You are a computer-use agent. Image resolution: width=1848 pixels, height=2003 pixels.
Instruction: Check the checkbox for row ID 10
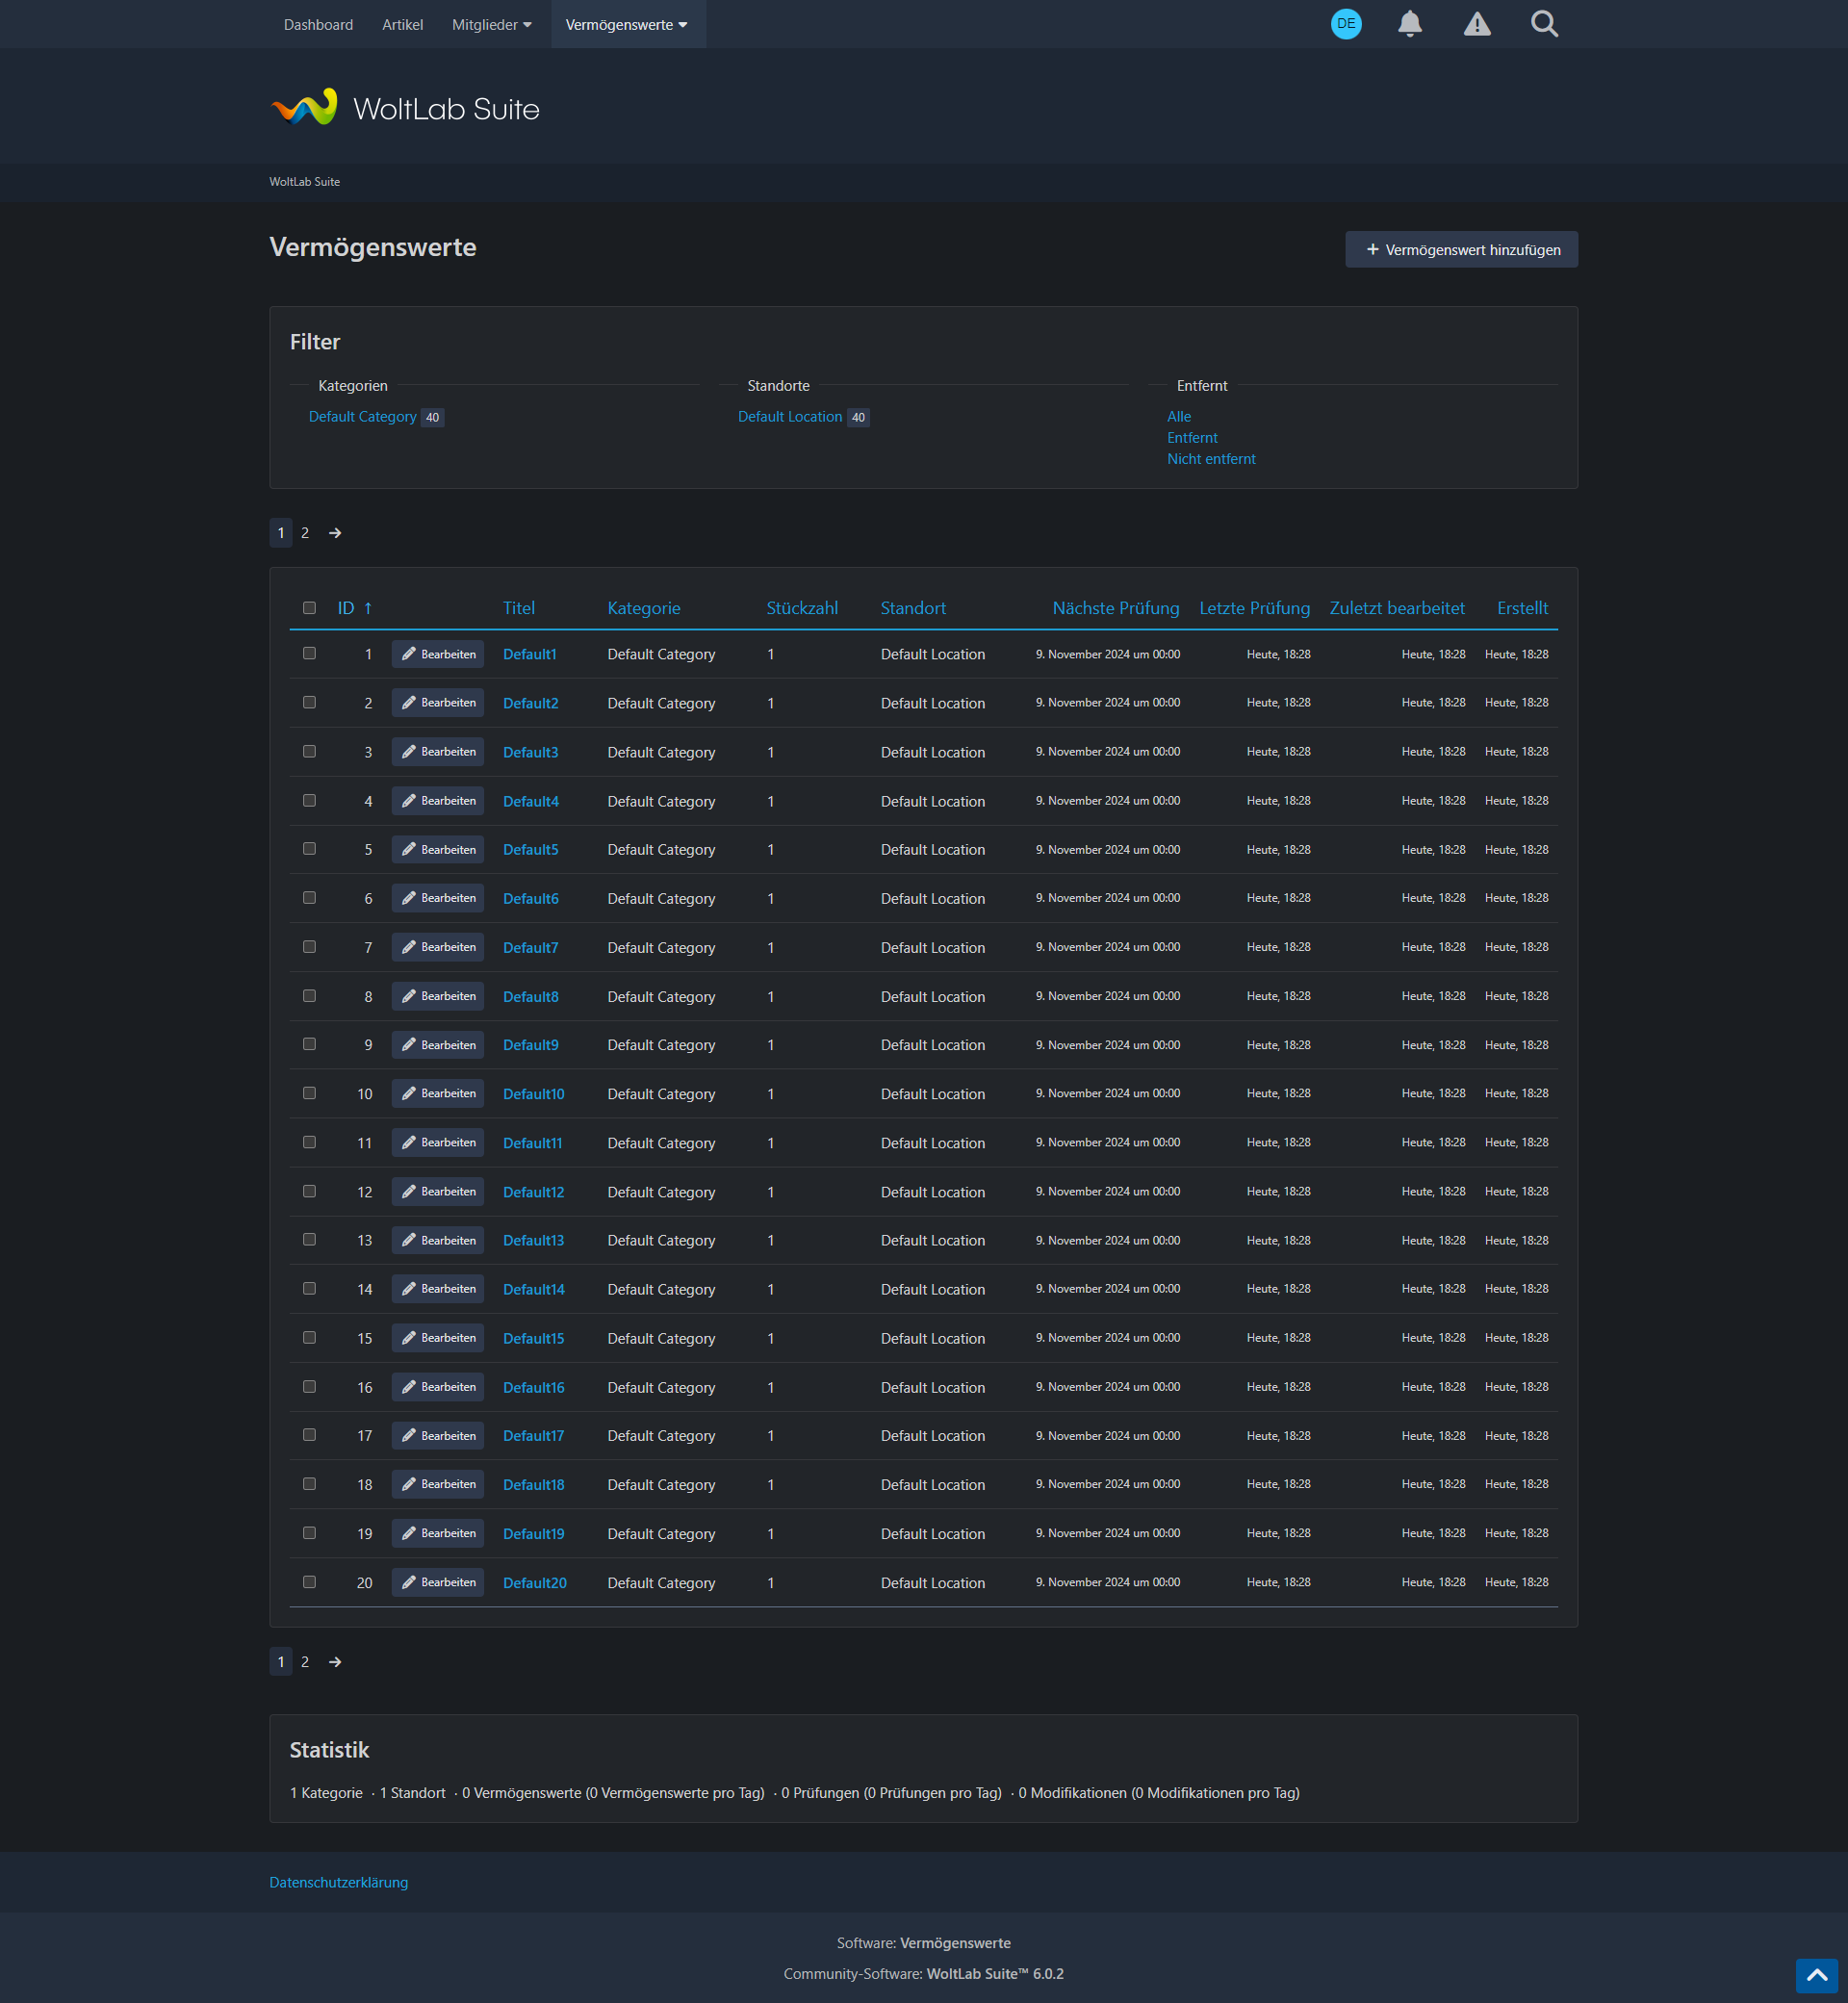[x=309, y=1093]
